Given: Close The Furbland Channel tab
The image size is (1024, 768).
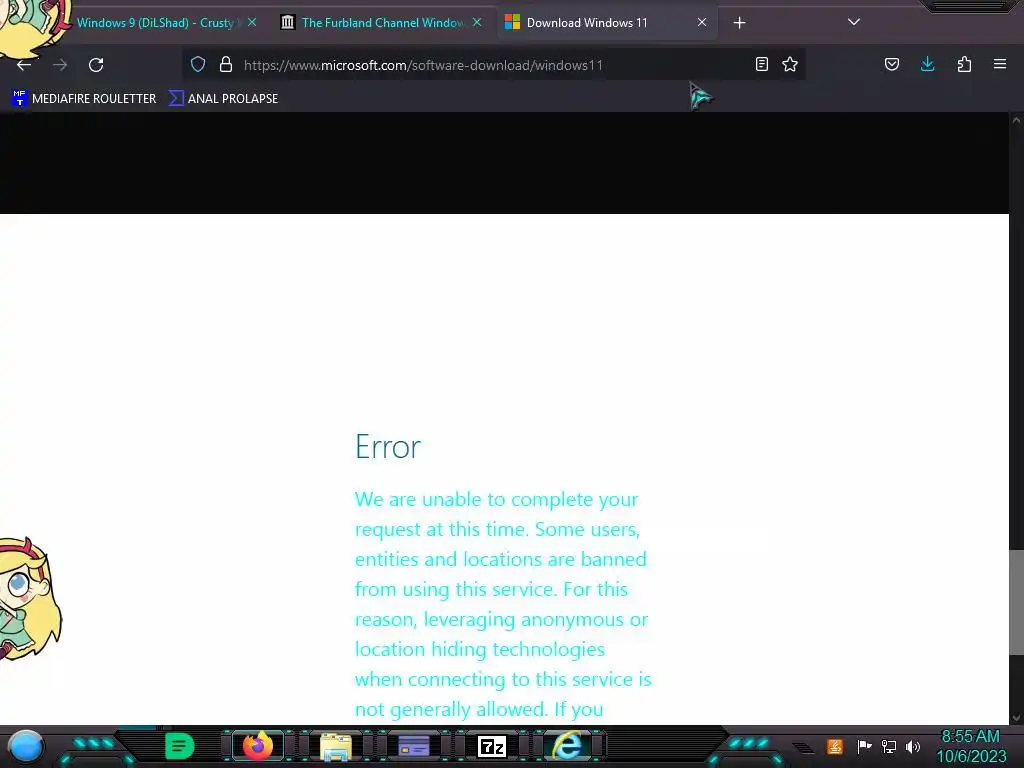Looking at the screenshot, I should pyautogui.click(x=477, y=22).
